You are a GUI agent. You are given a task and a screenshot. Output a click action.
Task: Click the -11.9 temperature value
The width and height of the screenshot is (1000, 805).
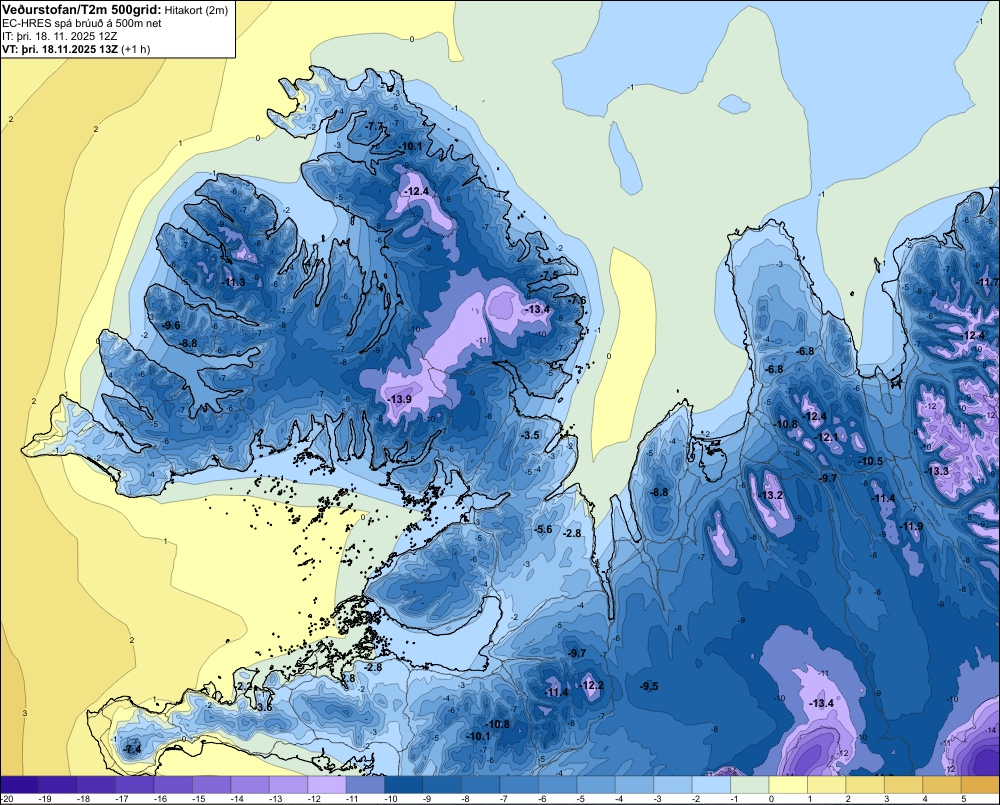(911, 526)
